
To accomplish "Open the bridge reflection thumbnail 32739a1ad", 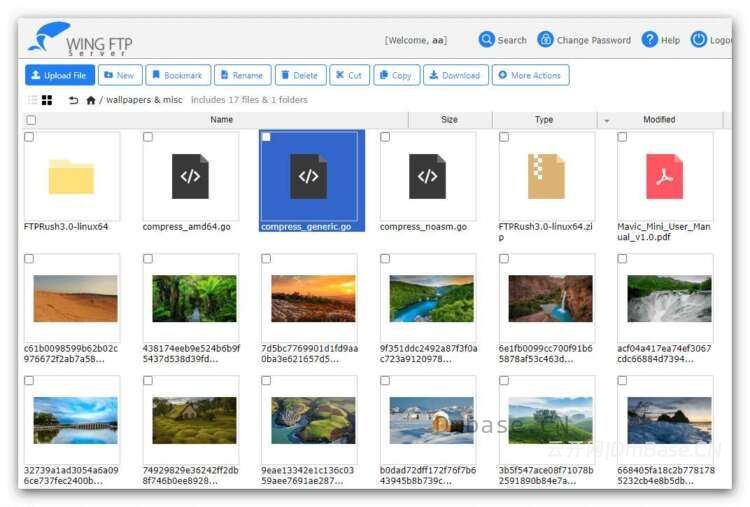I will (75, 420).
